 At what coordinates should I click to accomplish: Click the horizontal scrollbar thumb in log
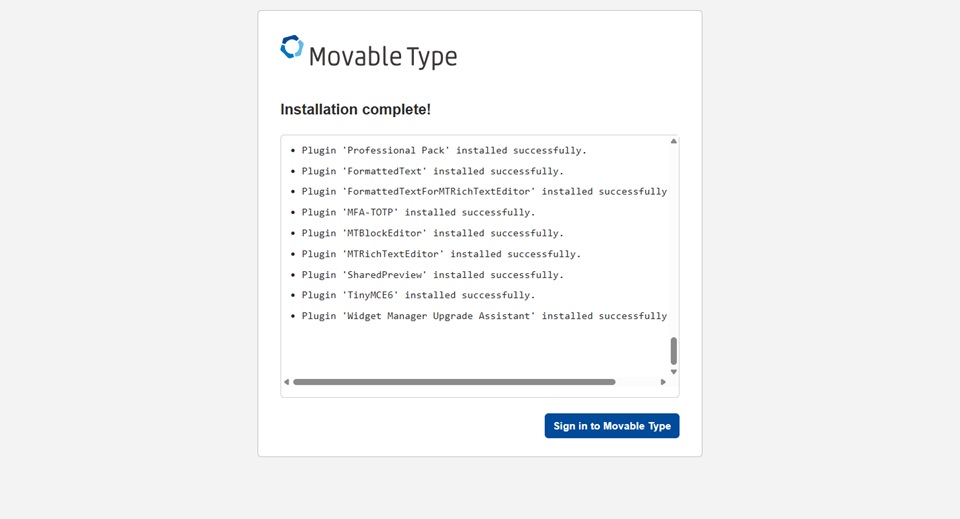coord(454,382)
